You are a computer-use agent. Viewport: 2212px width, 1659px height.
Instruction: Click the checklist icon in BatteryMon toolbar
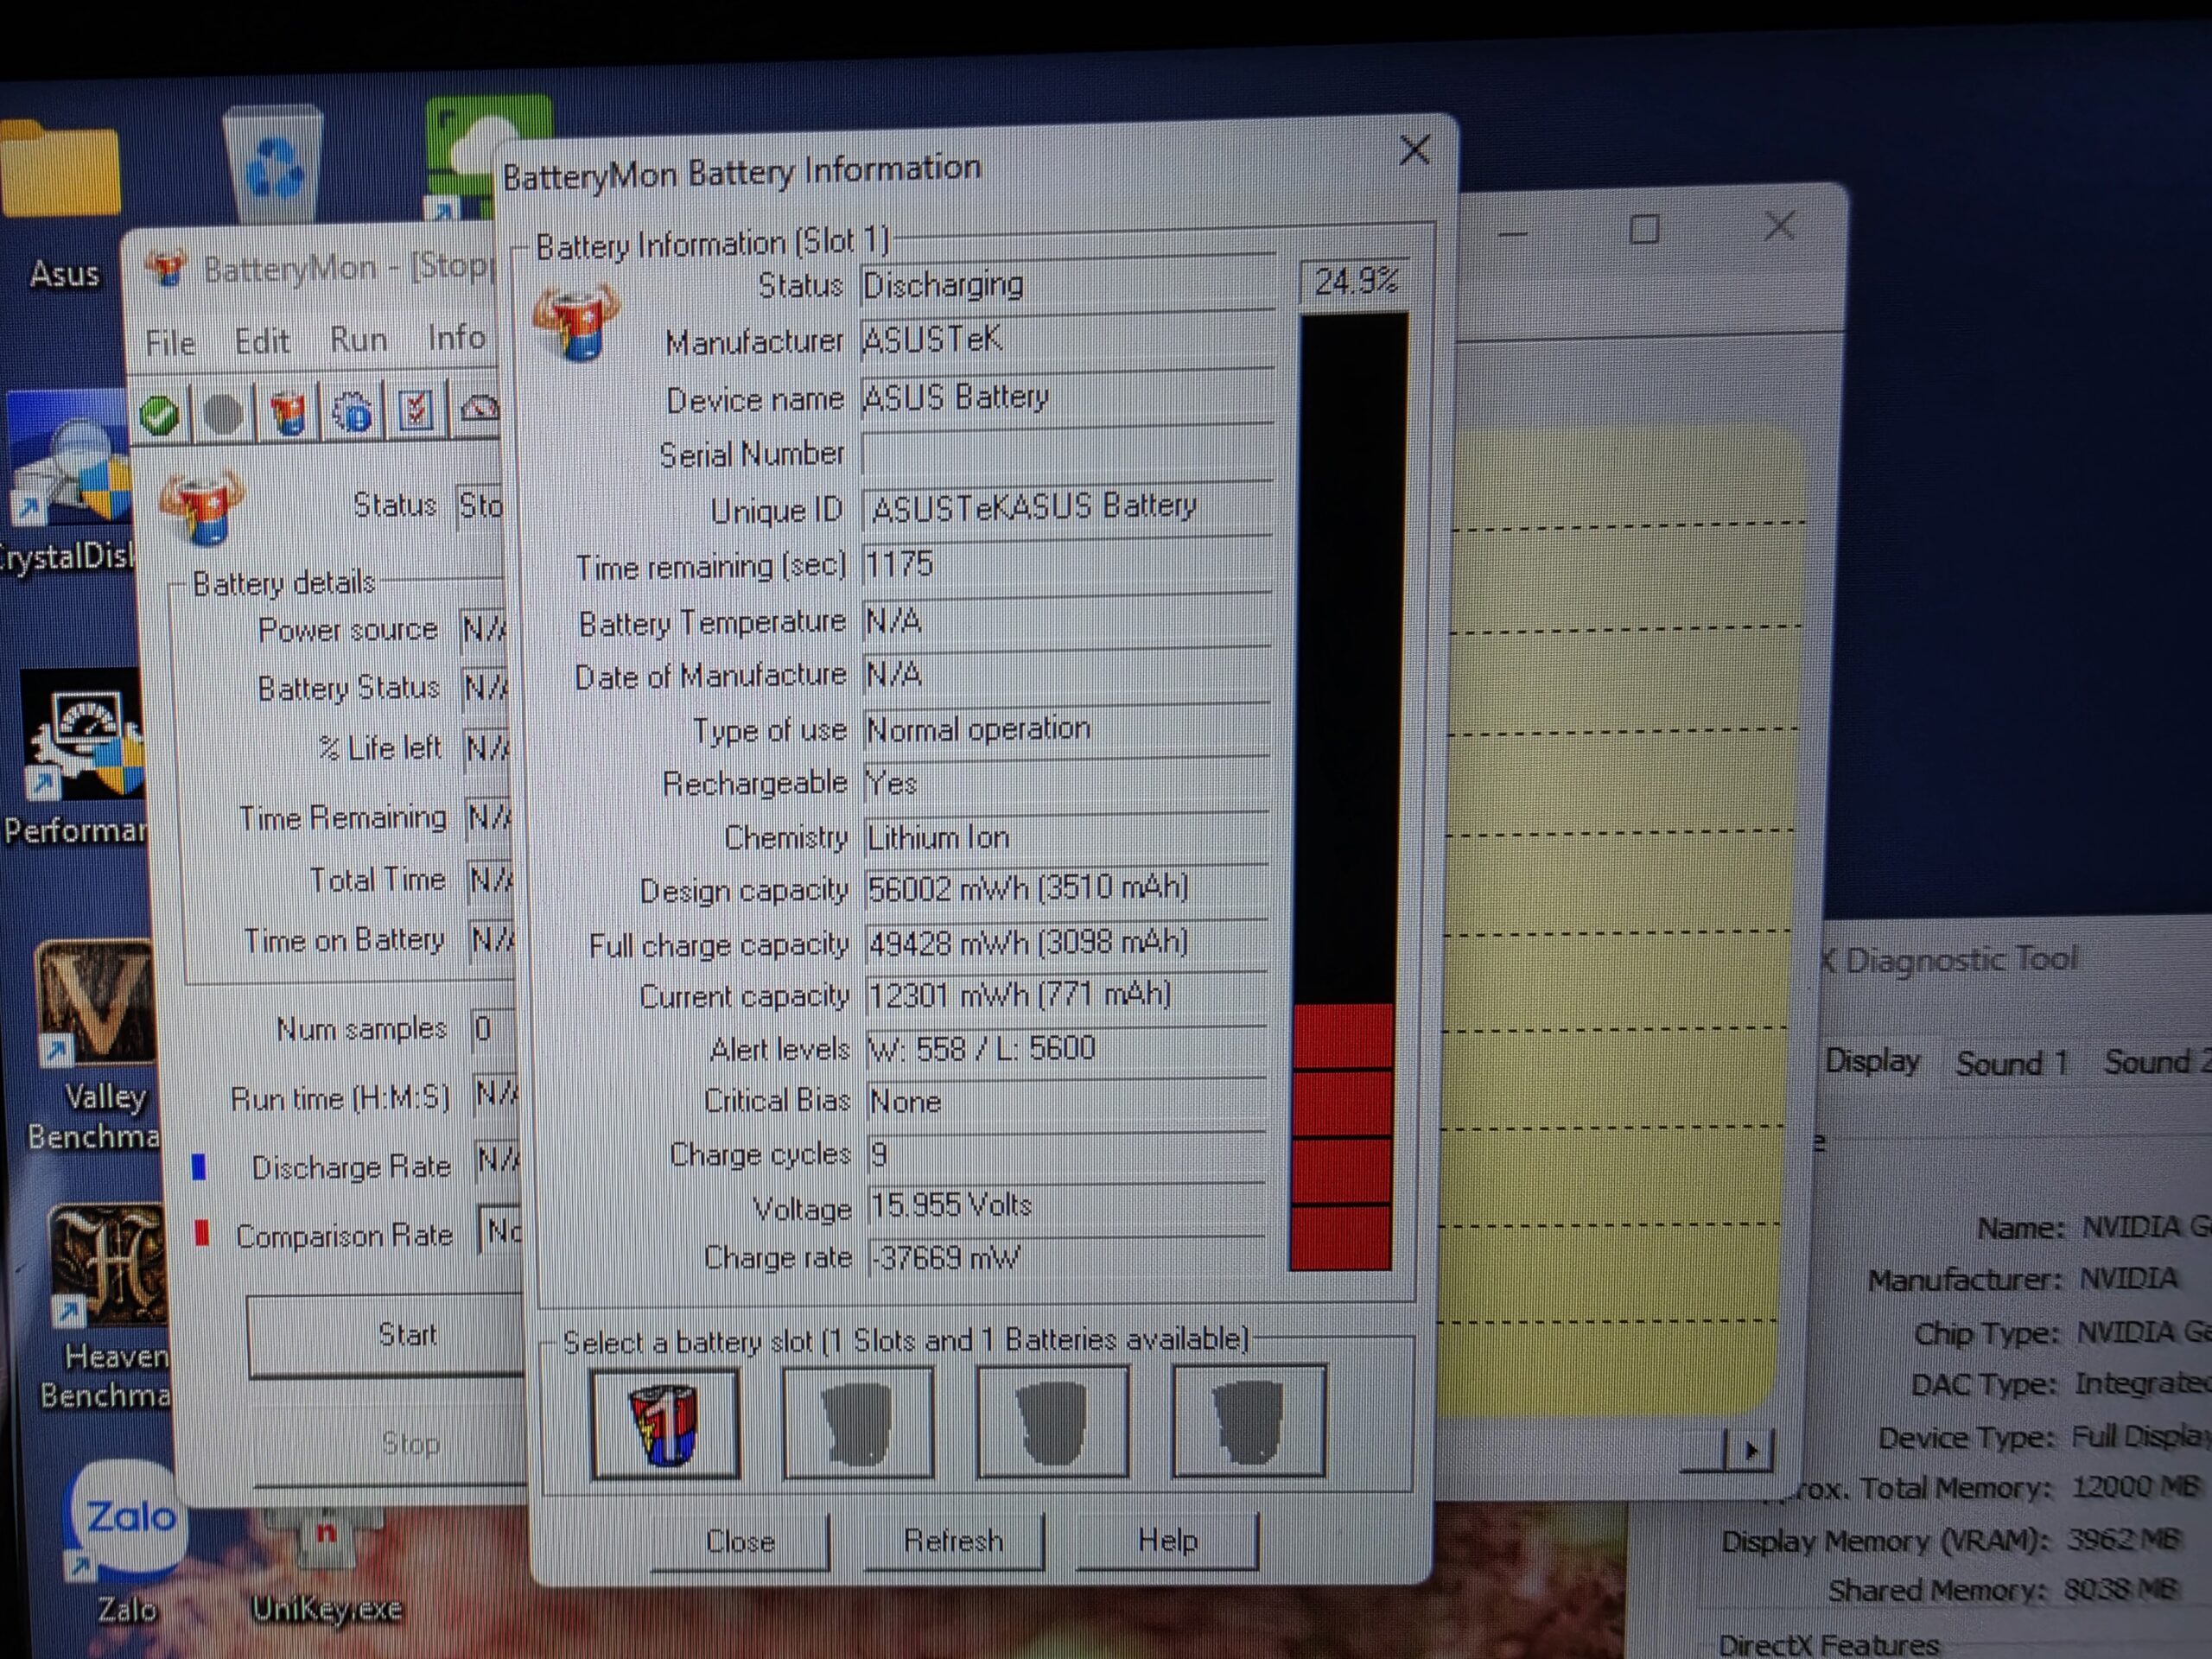(x=416, y=409)
